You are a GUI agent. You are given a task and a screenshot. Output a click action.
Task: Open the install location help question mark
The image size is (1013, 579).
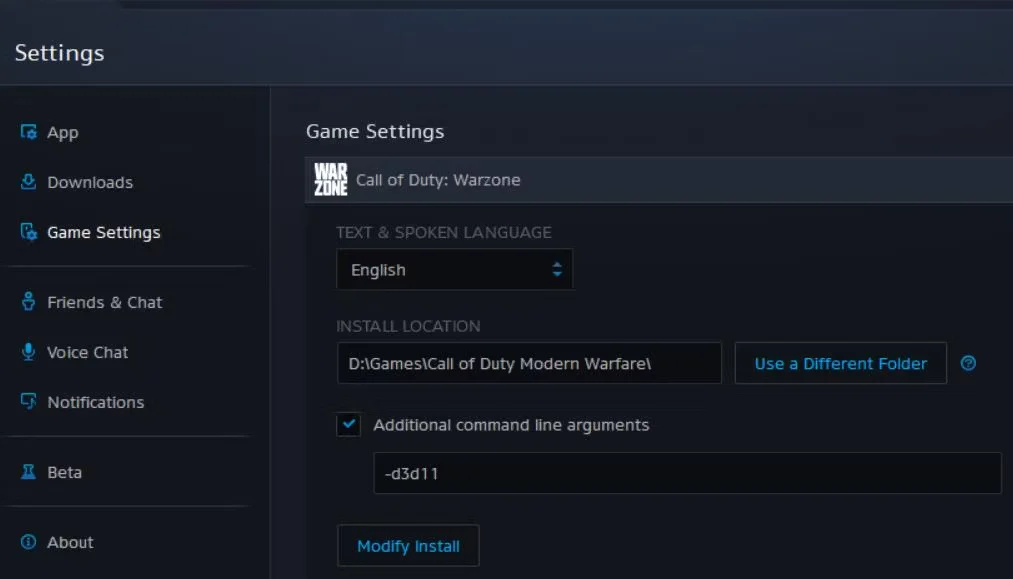coord(968,363)
